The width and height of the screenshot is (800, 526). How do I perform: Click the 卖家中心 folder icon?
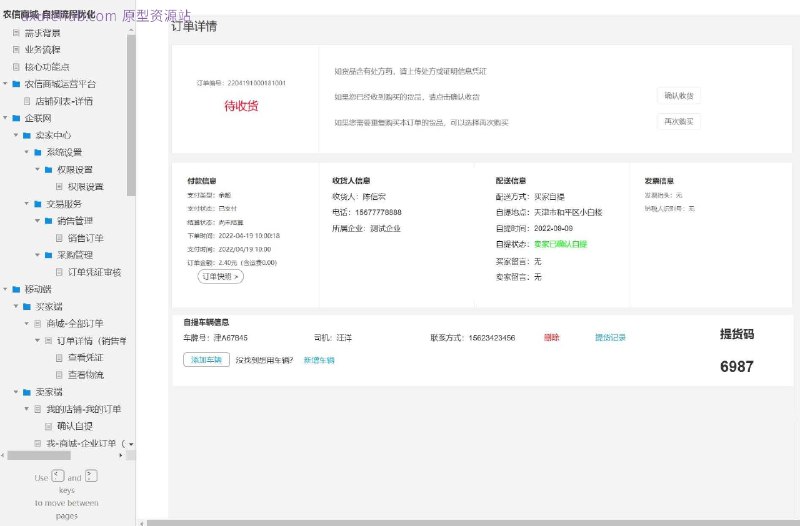[27, 135]
